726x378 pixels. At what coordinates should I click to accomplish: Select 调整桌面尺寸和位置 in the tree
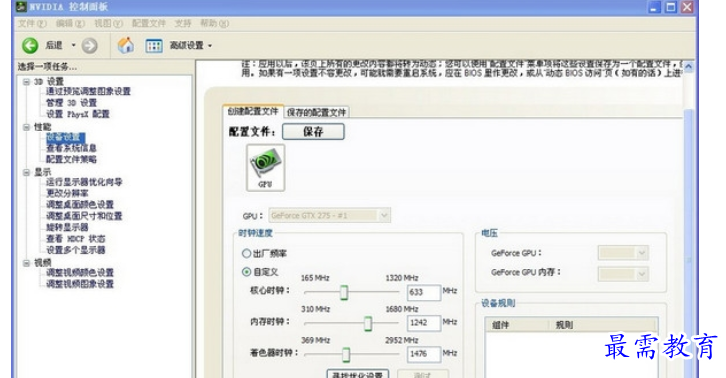pyautogui.click(x=84, y=216)
